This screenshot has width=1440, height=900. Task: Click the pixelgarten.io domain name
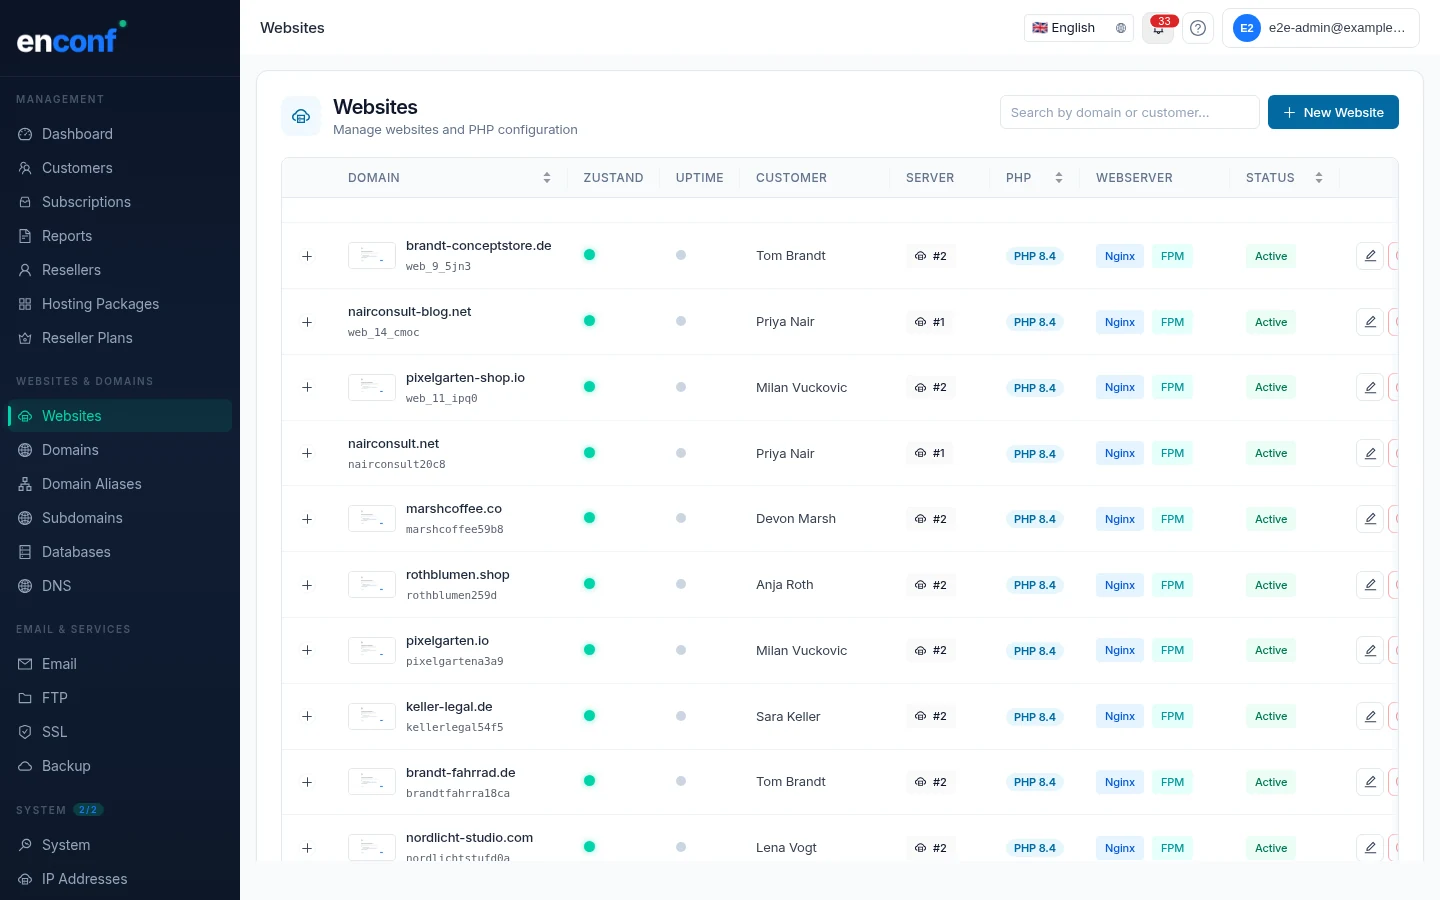coord(447,641)
